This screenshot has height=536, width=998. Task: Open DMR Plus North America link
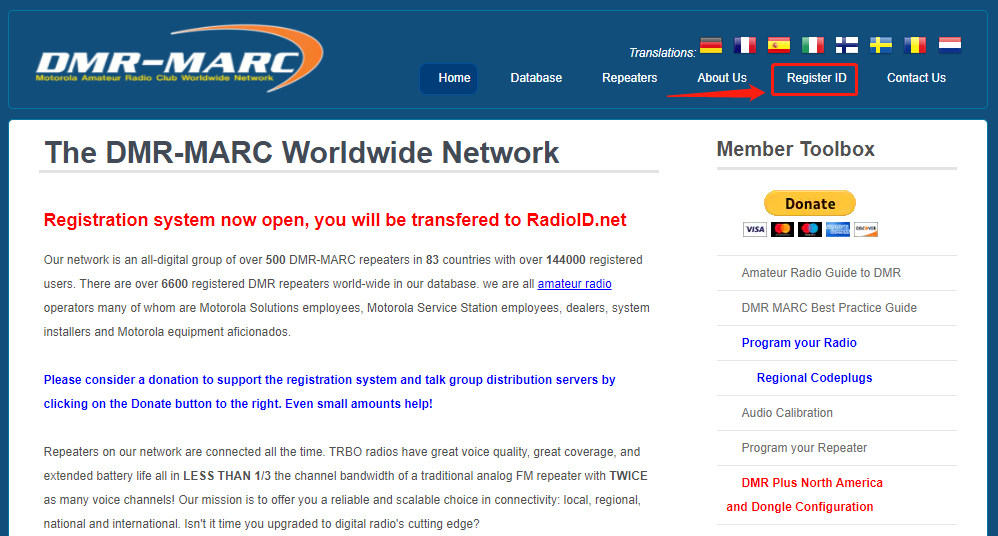[x=805, y=495]
